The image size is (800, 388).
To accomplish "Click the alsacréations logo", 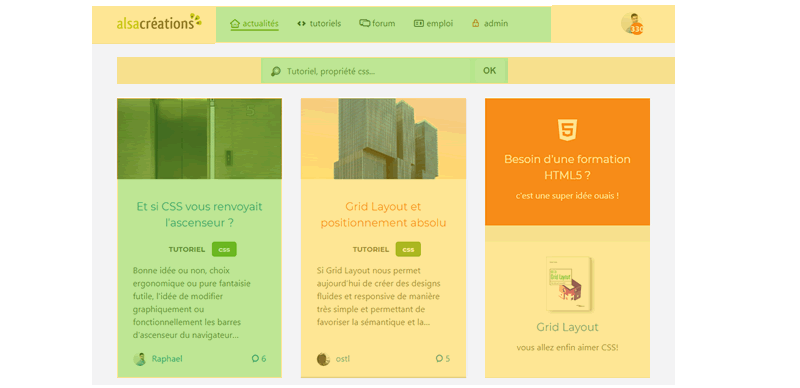I will pyautogui.click(x=159, y=22).
